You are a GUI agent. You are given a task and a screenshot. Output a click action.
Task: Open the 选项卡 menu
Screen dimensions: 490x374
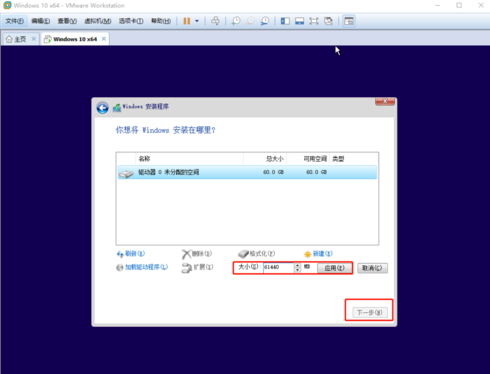coord(131,21)
